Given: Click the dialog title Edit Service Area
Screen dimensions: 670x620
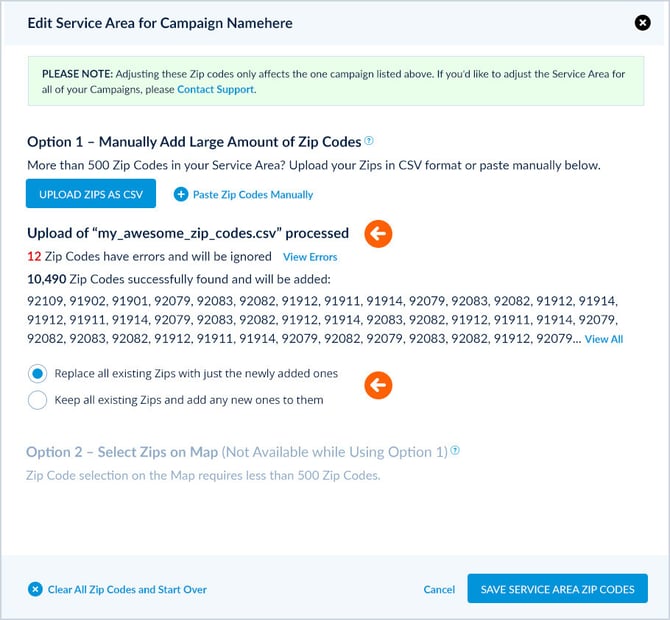Looking at the screenshot, I should point(160,23).
